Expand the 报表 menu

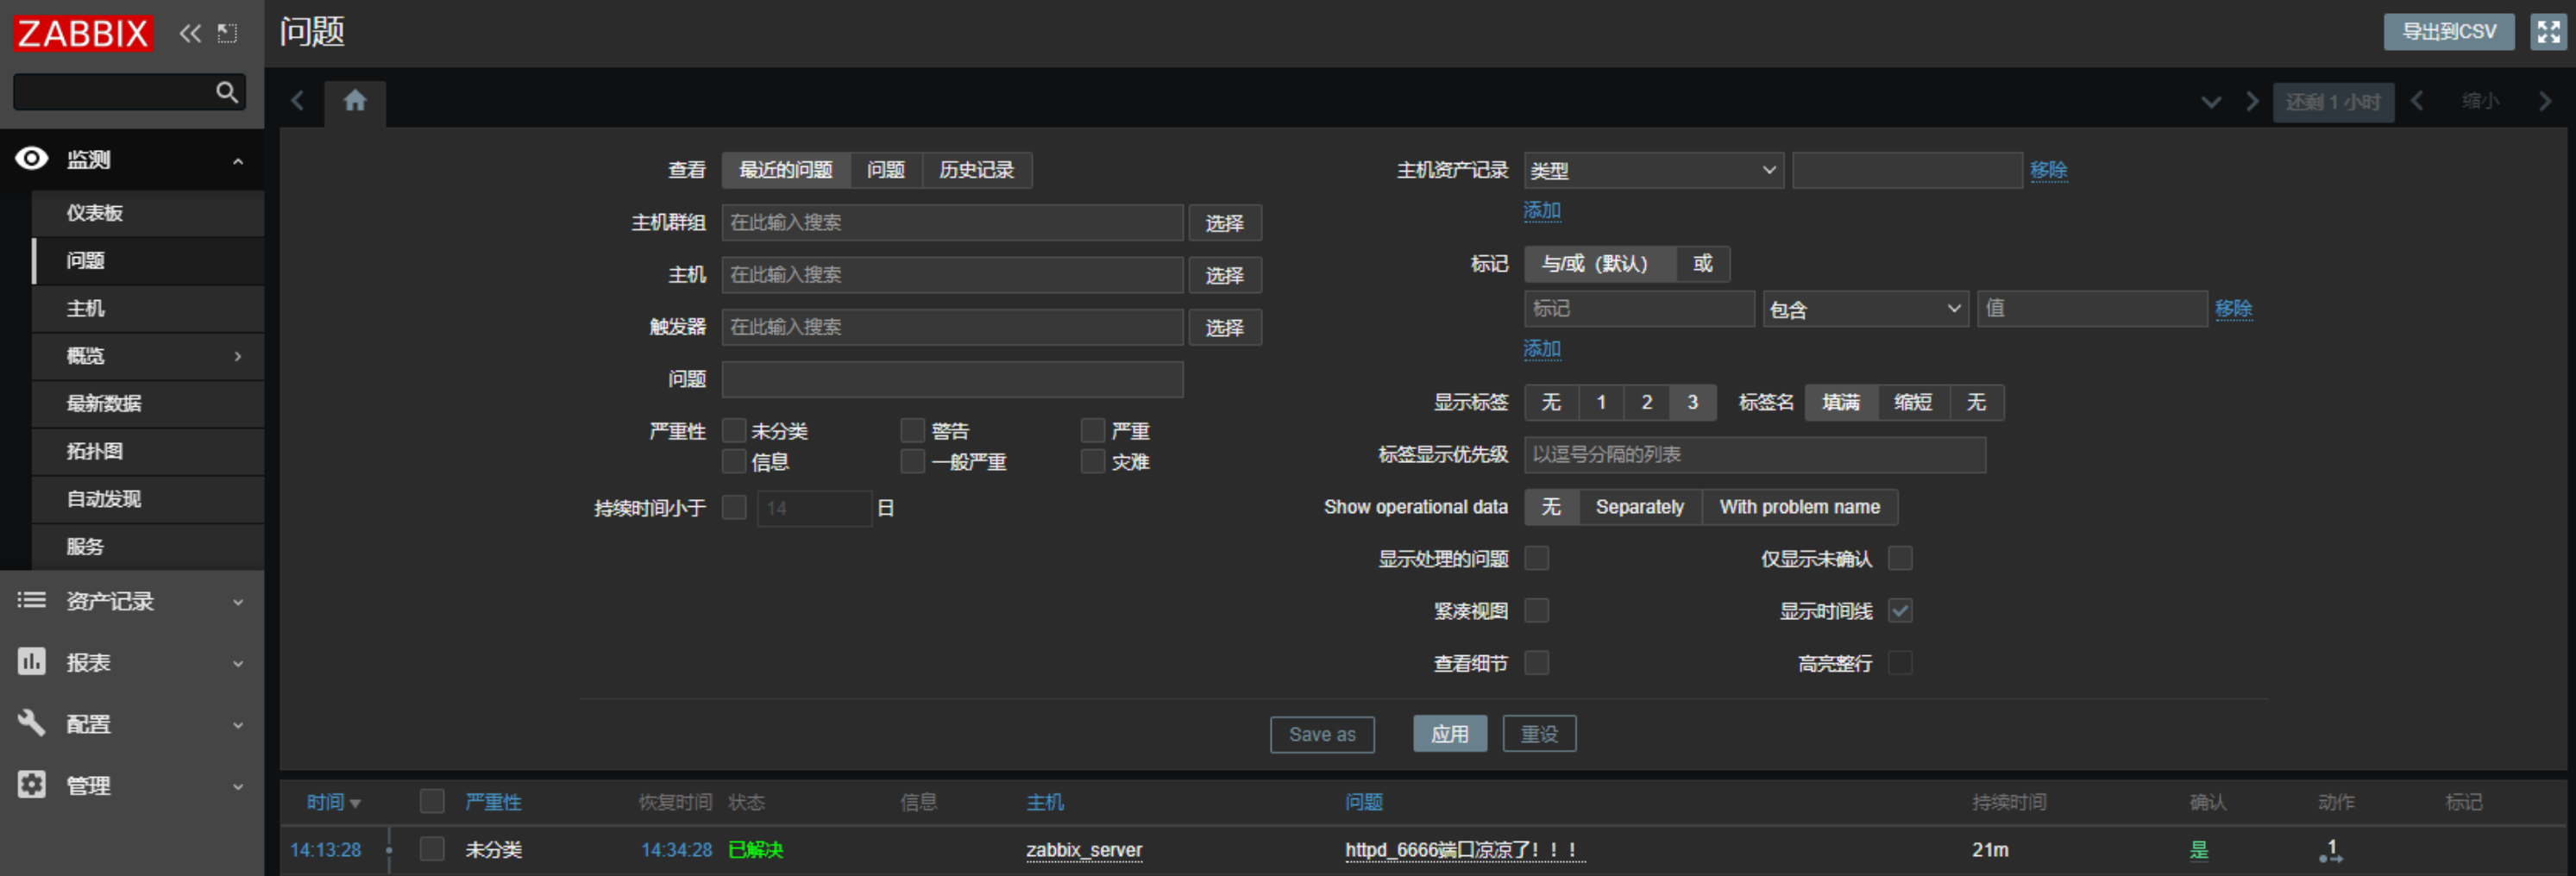[238, 663]
